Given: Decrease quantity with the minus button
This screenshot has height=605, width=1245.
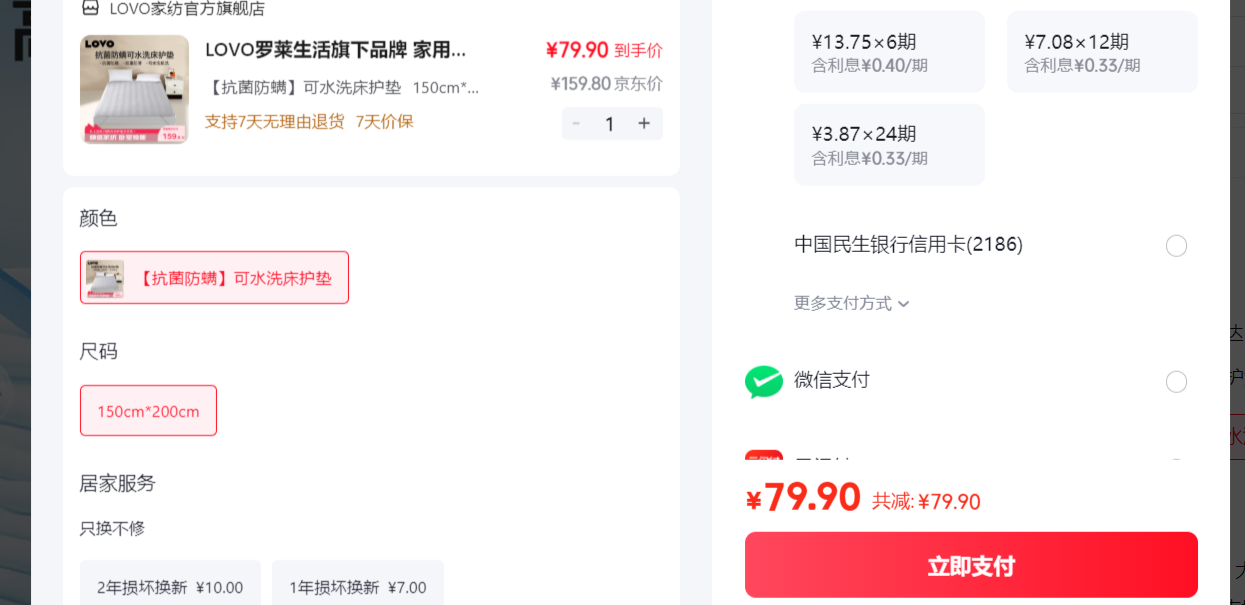Looking at the screenshot, I should (576, 123).
